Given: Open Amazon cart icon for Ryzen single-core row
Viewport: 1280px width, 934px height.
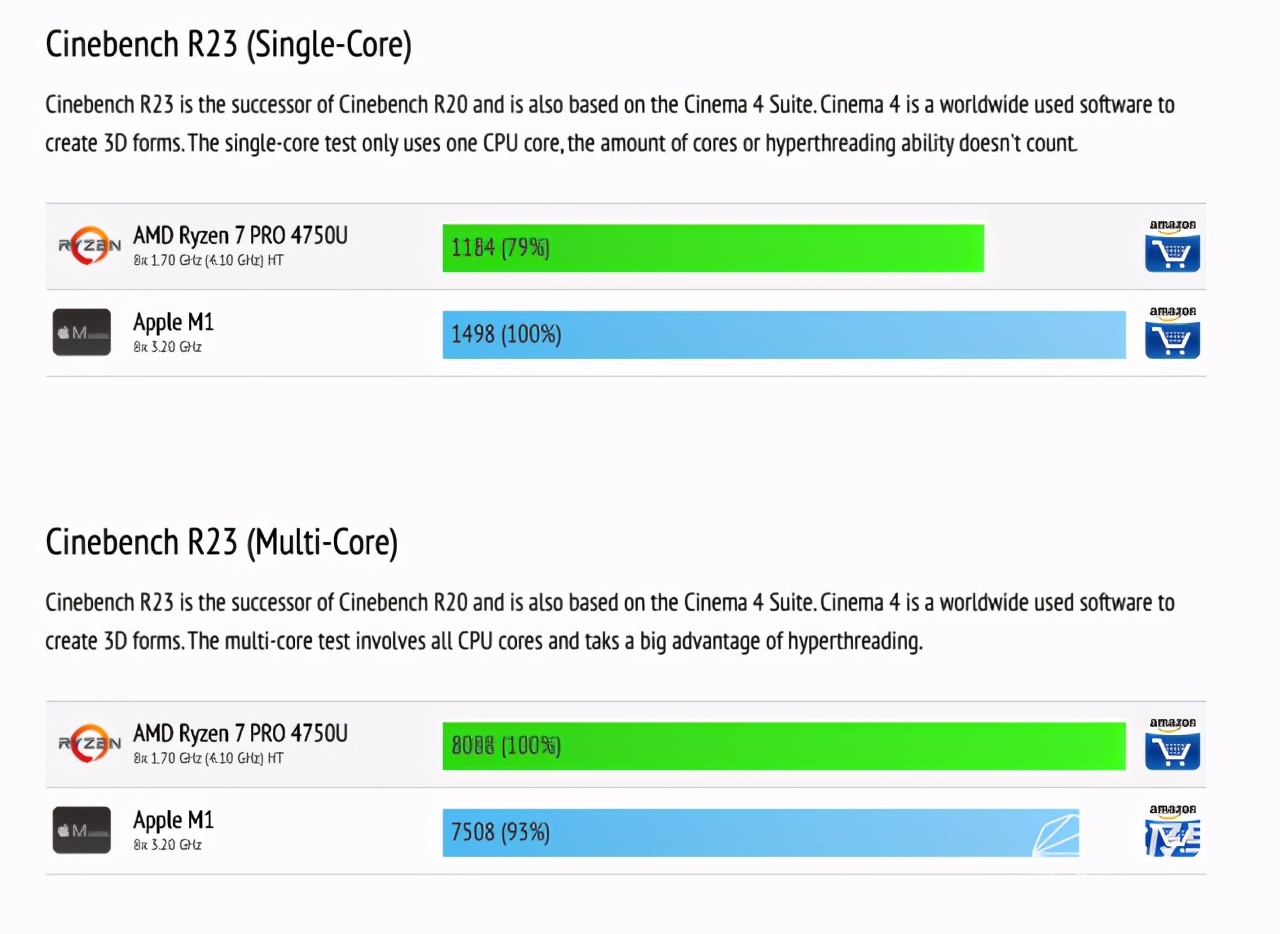Looking at the screenshot, I should tap(1172, 246).
